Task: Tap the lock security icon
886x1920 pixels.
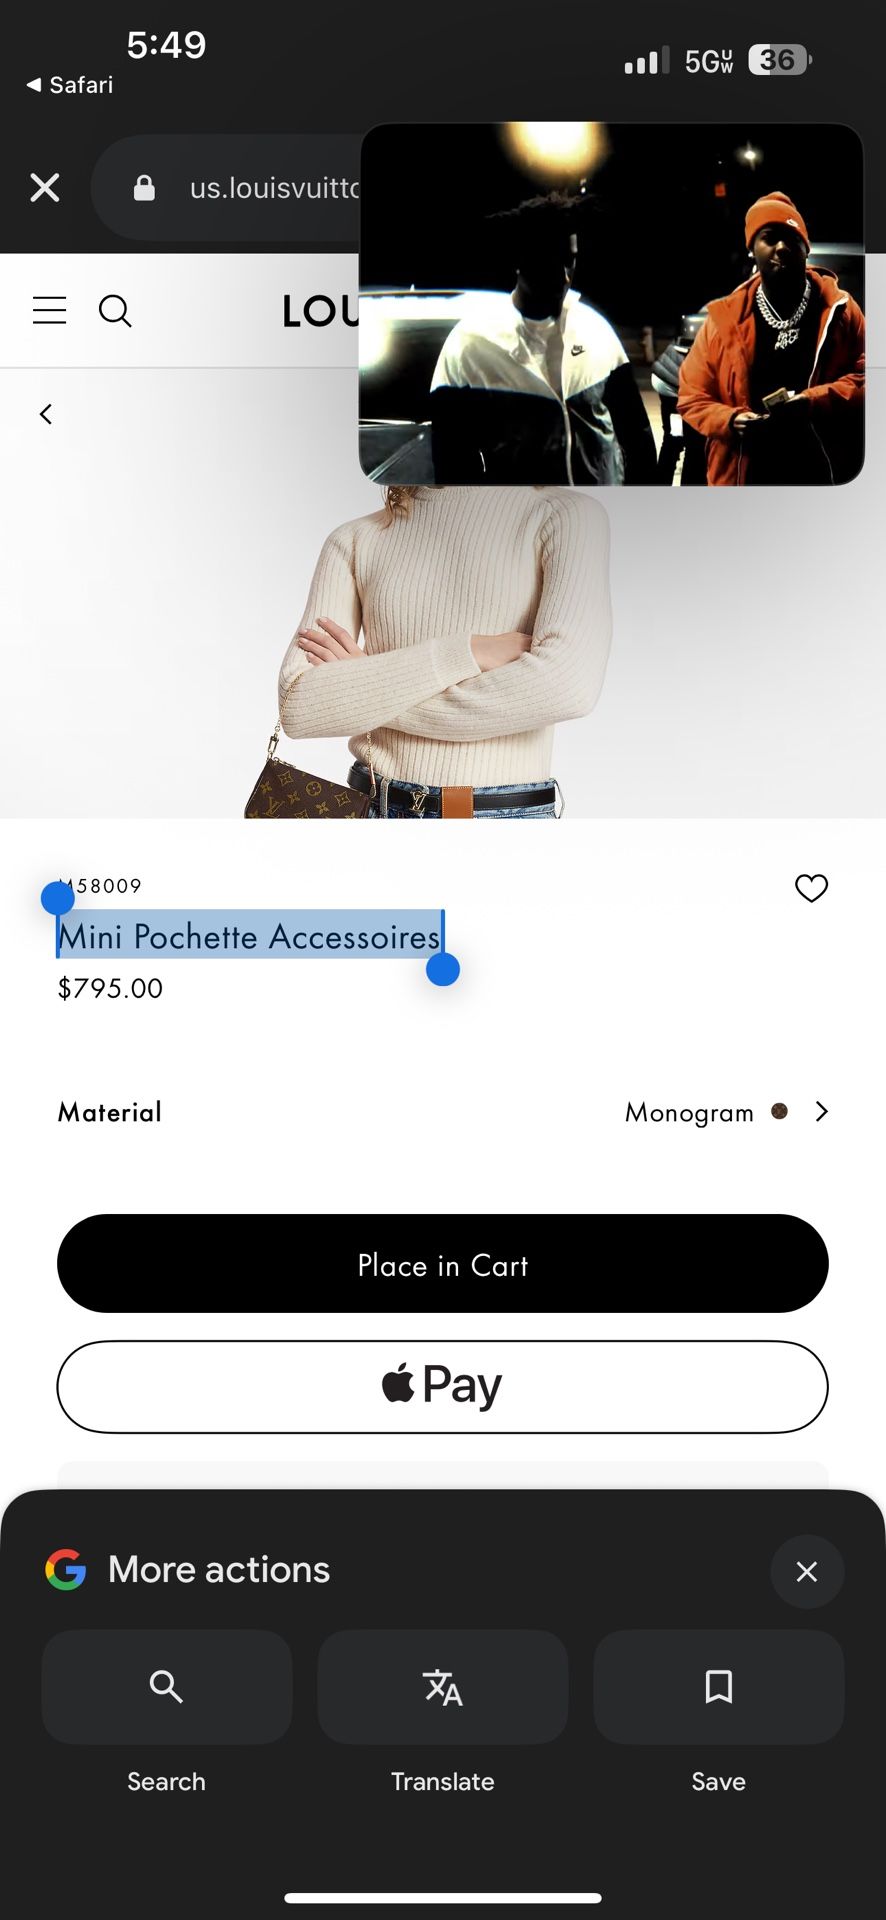Action: click(144, 187)
